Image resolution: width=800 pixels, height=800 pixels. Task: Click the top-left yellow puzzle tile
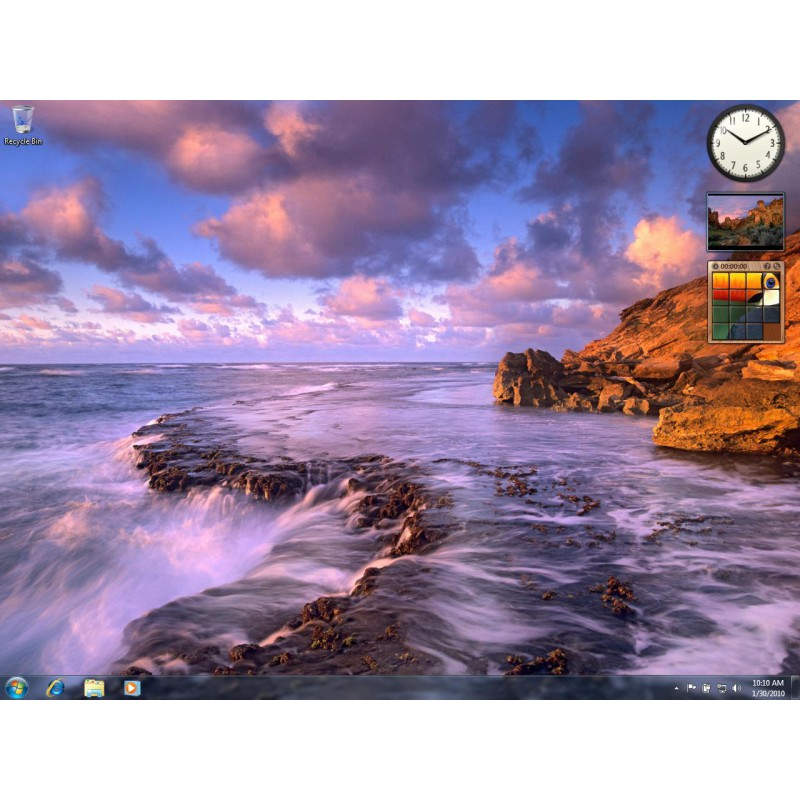pyautogui.click(x=720, y=281)
